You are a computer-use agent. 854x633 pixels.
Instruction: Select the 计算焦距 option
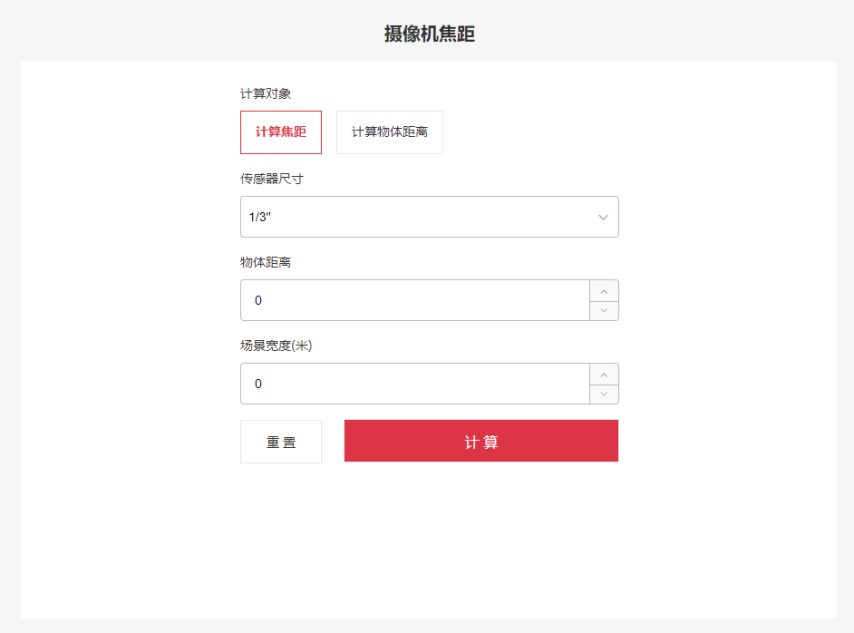click(x=281, y=132)
